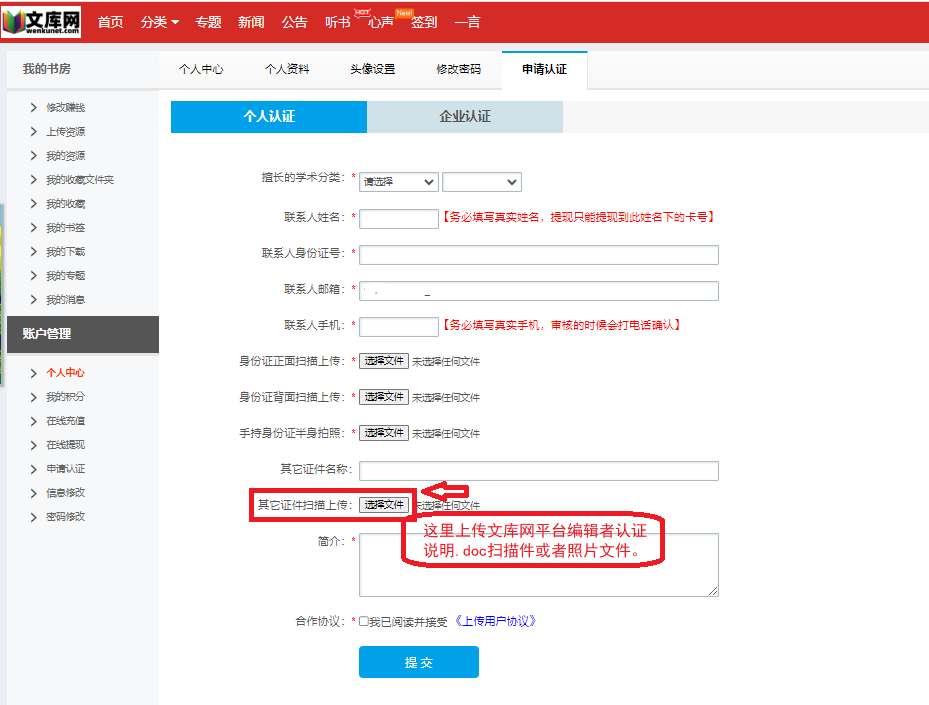Switch to the 头像设置 tab

(x=373, y=69)
